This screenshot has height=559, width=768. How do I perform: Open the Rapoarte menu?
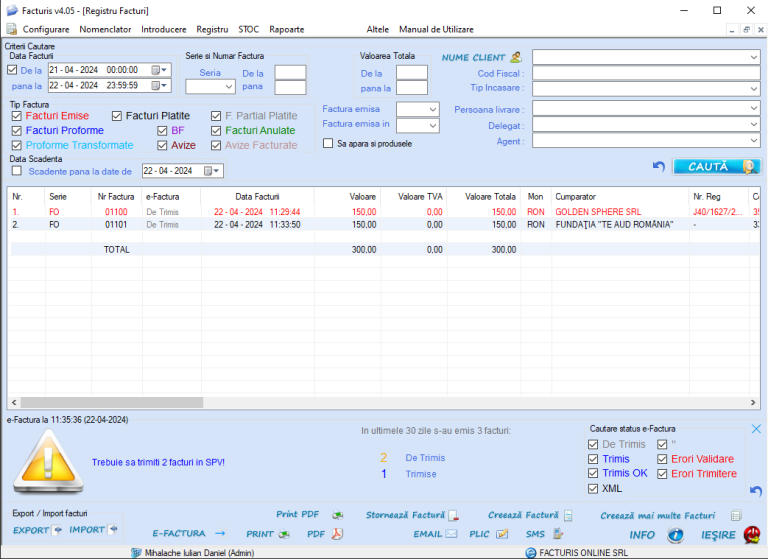point(286,30)
